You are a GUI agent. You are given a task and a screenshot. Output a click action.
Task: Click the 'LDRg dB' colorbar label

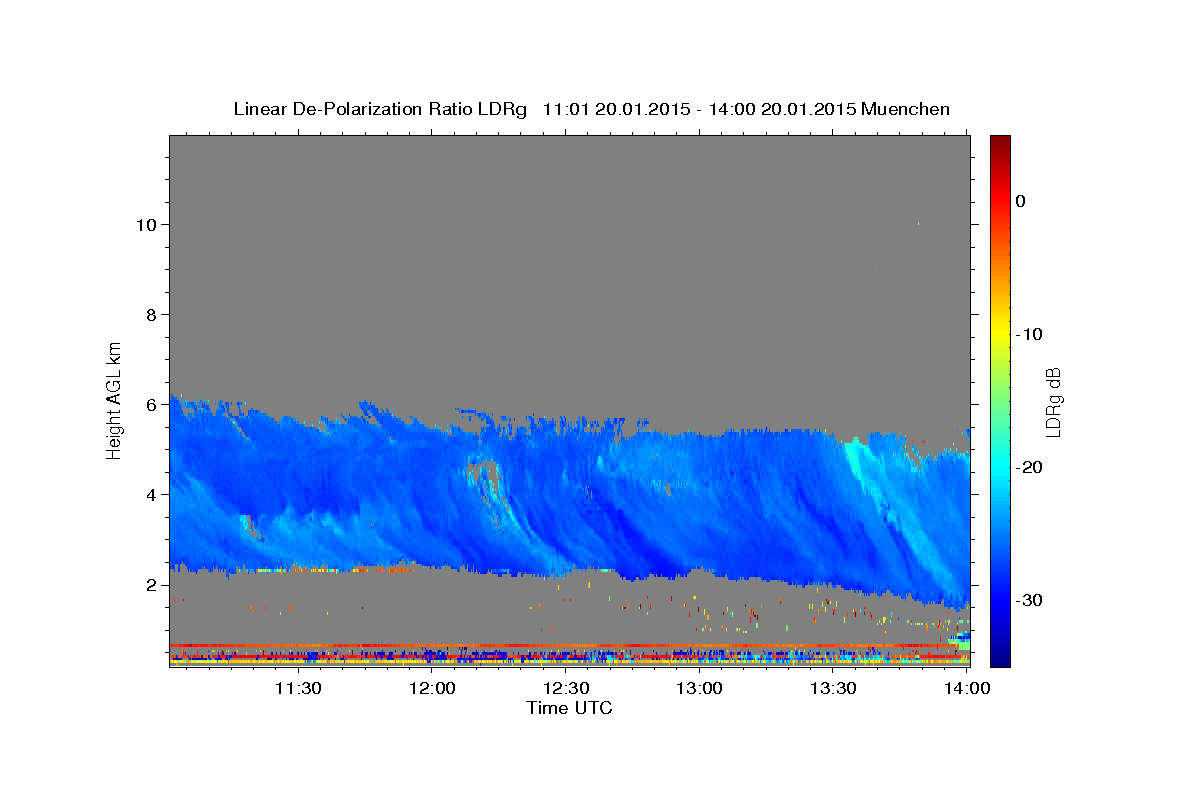(1053, 402)
